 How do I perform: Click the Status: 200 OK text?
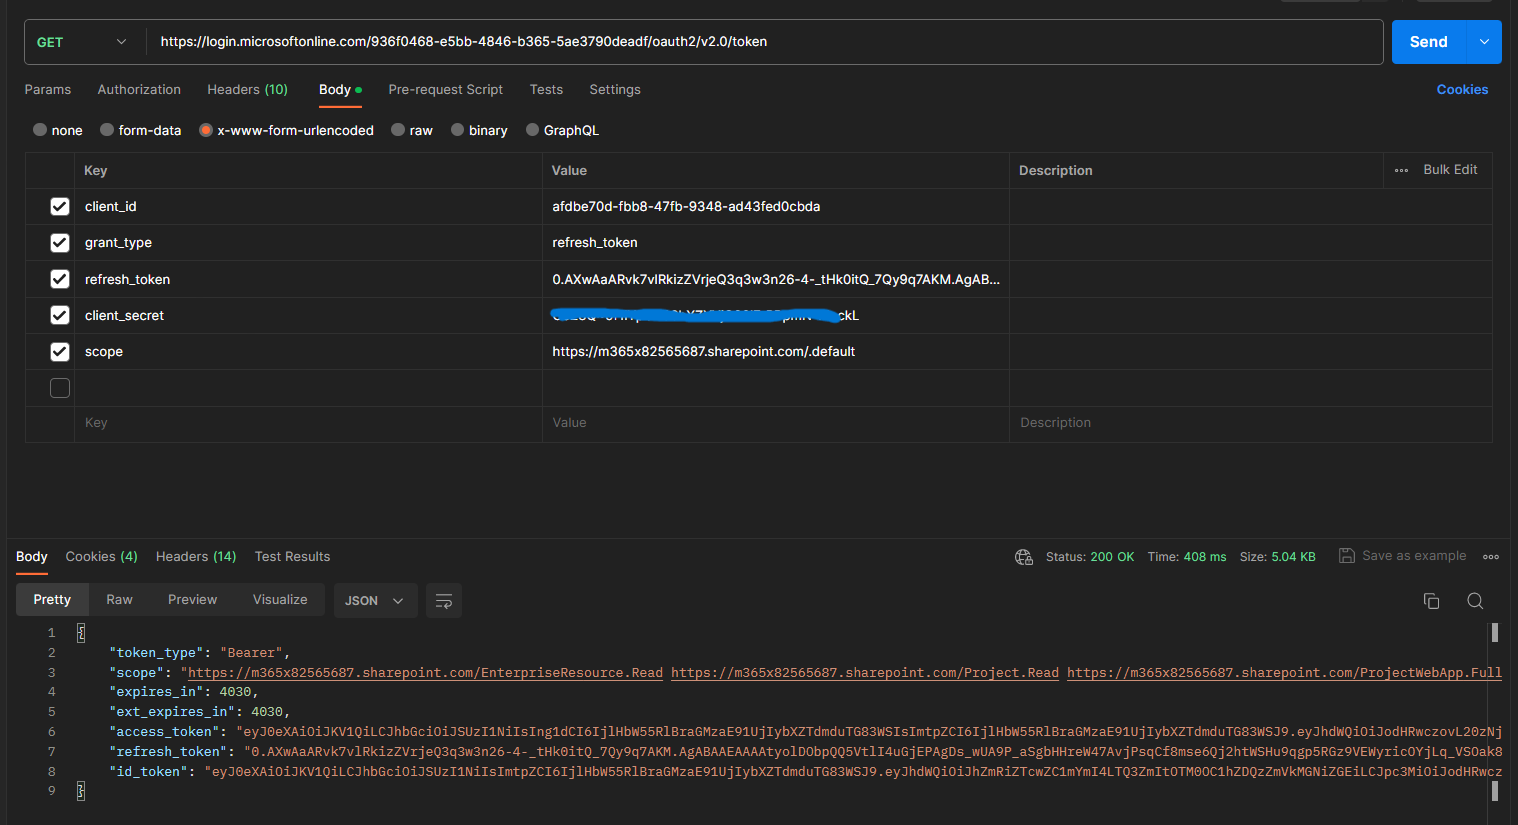click(1090, 557)
